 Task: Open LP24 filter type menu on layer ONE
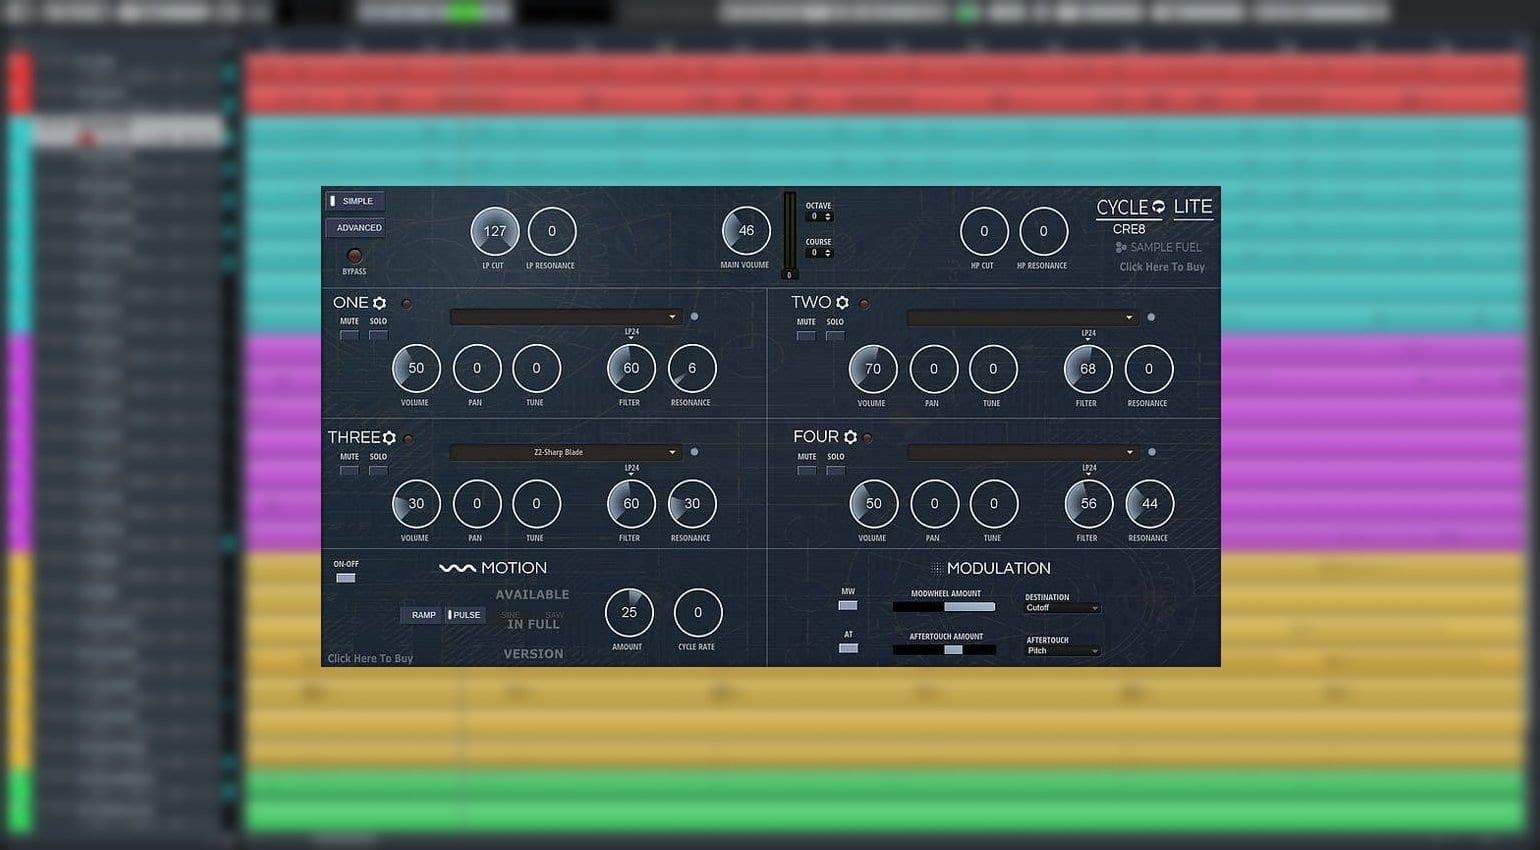tap(632, 333)
